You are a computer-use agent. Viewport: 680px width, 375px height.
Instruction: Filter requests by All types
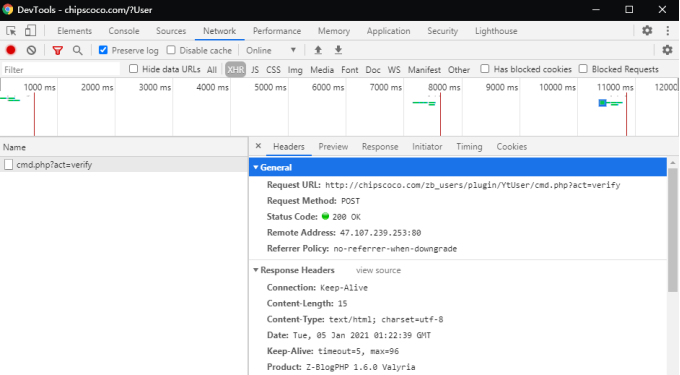pos(212,69)
